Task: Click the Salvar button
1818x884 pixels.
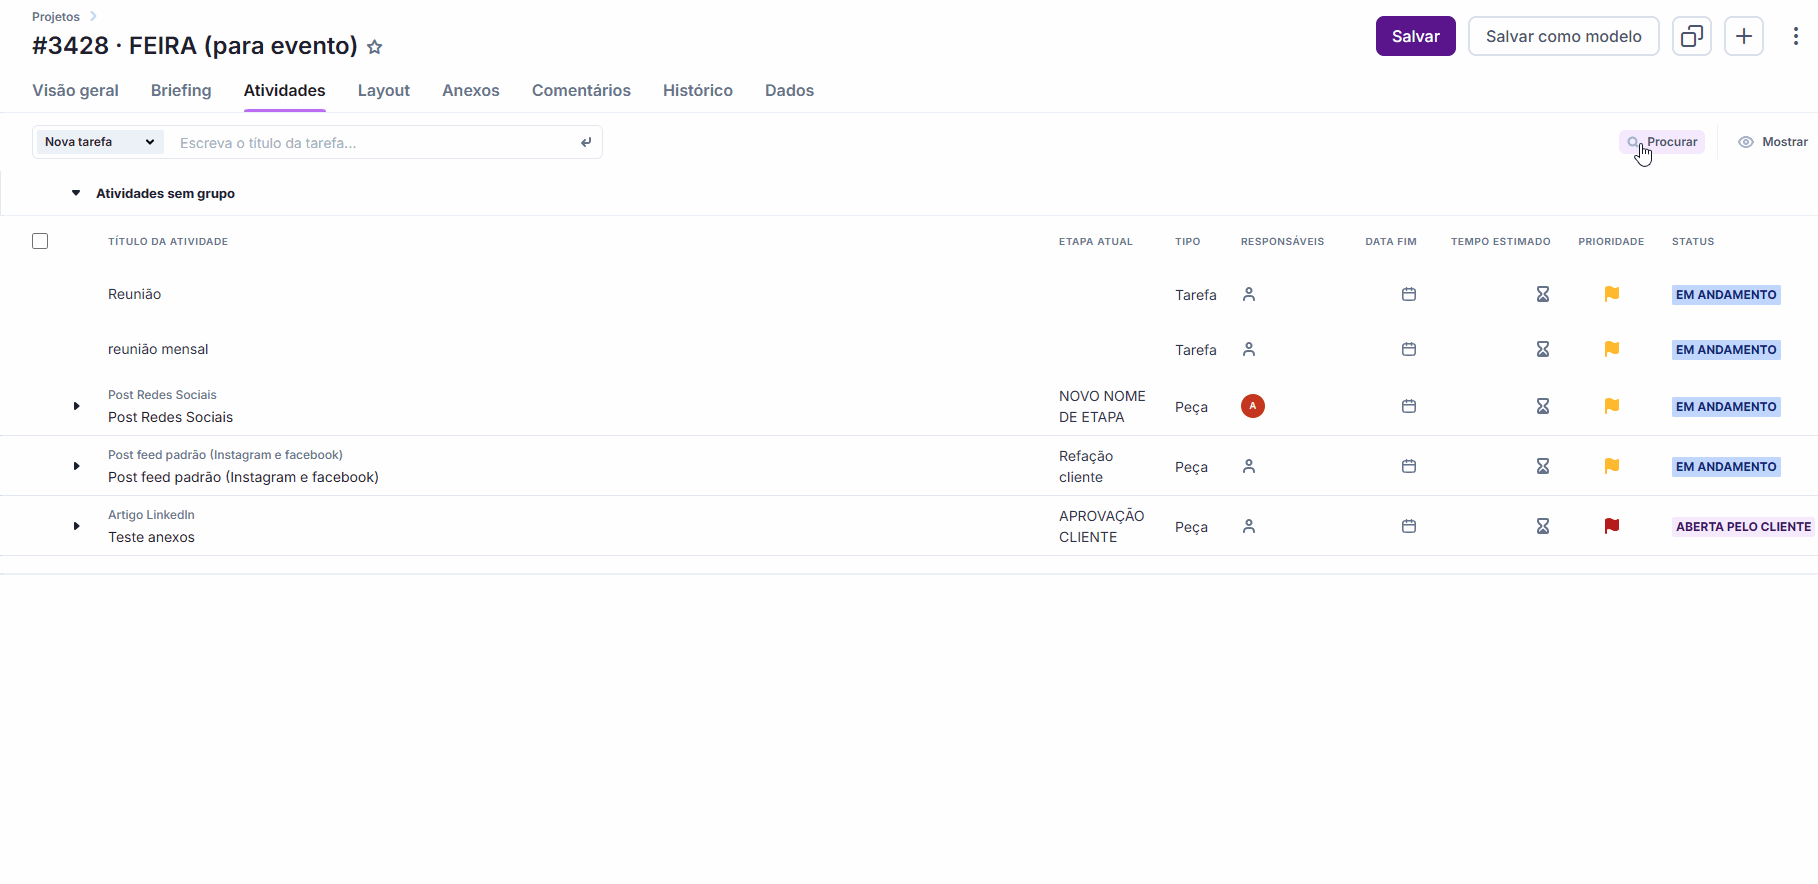Action: click(1416, 36)
